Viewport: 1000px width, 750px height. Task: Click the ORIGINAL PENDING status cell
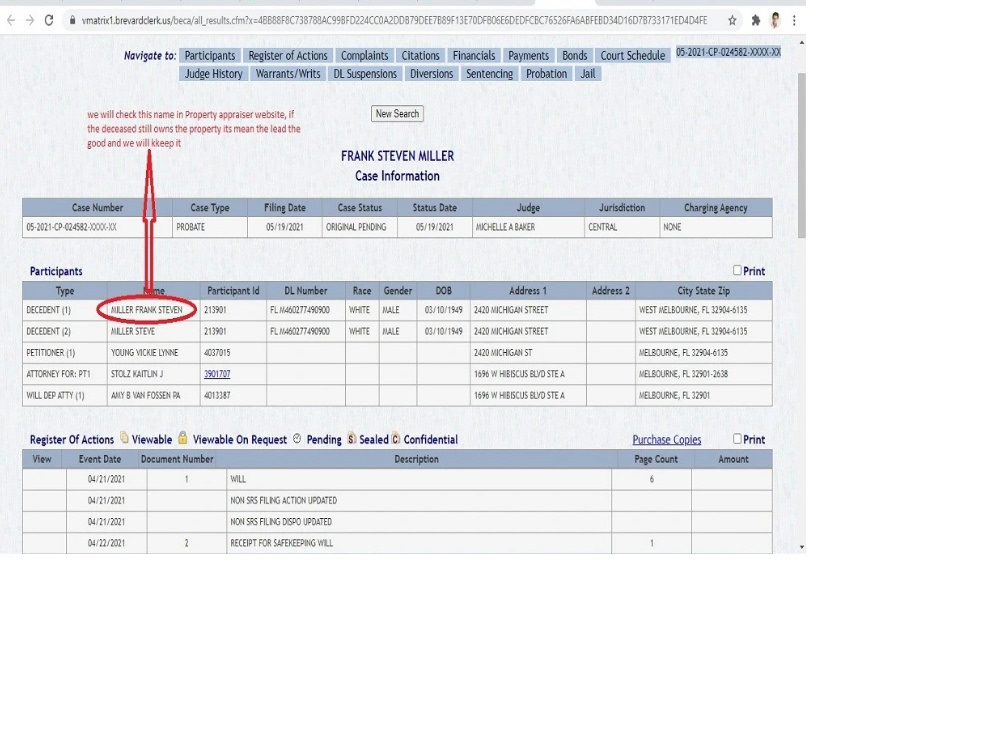(360, 227)
